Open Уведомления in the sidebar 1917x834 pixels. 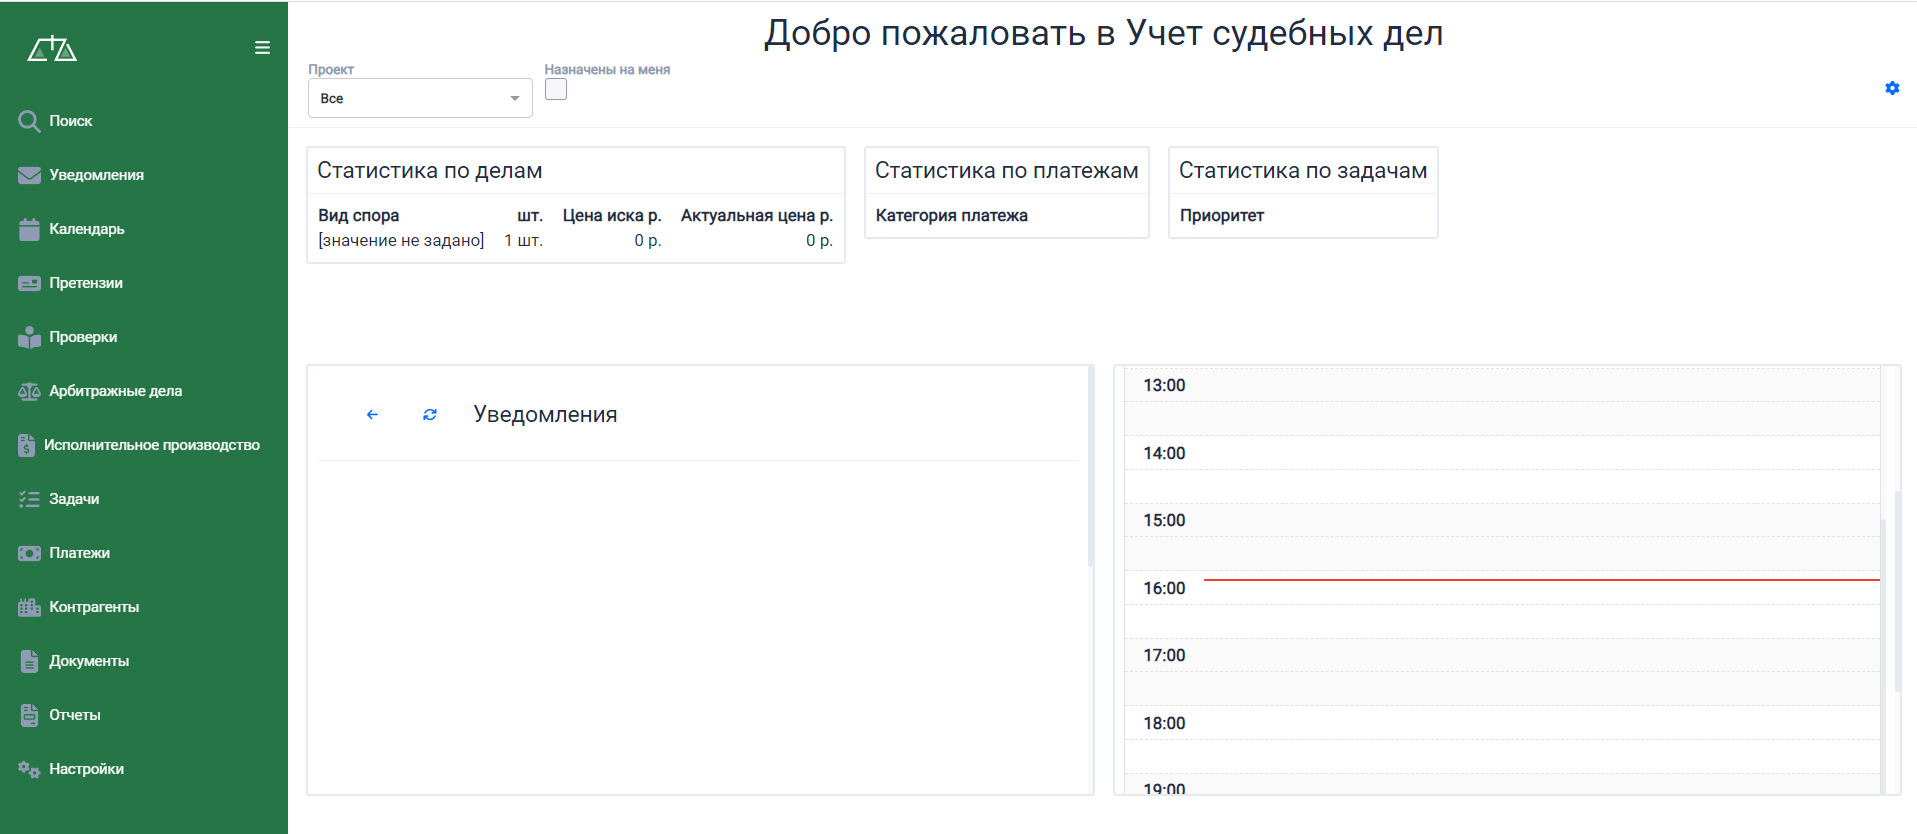point(96,175)
